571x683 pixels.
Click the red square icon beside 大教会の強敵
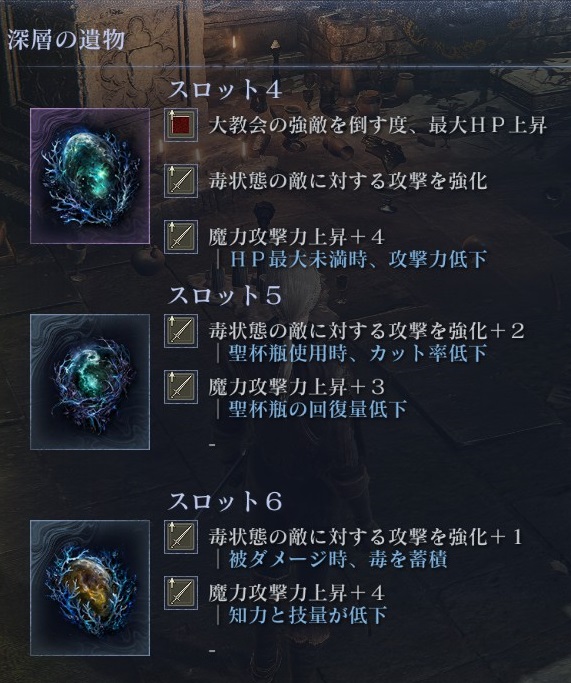coord(181,125)
